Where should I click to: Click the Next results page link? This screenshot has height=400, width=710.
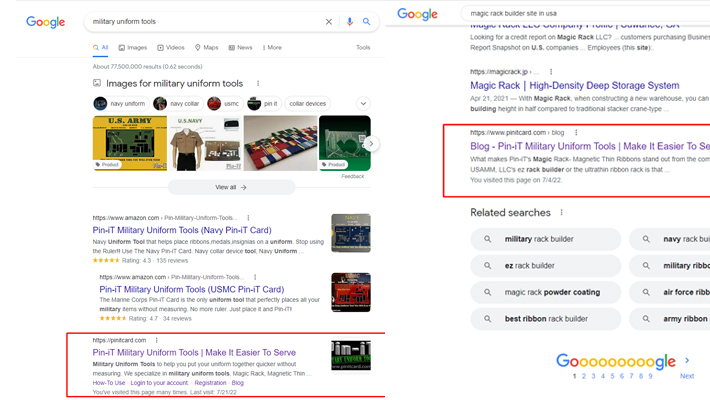point(687,376)
